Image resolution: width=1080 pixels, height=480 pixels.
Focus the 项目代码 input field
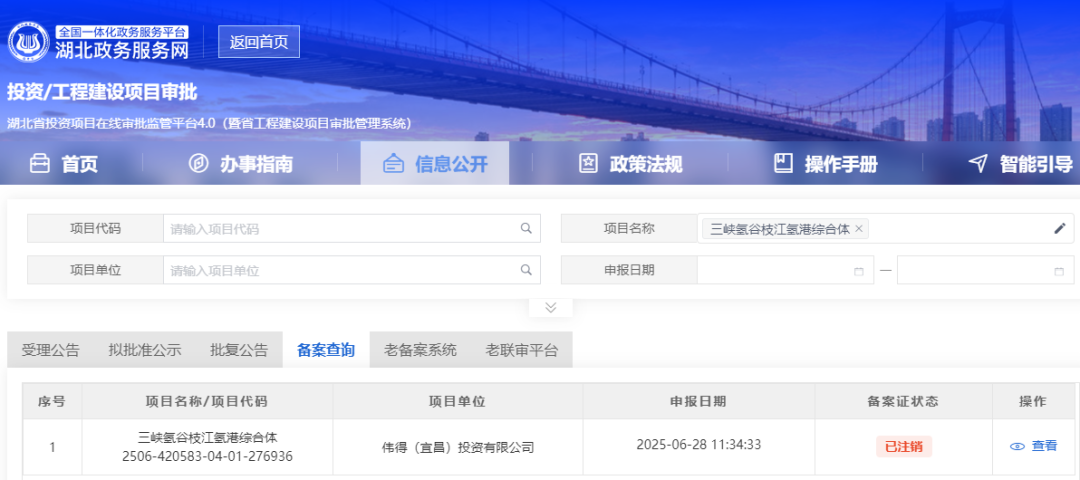(352, 229)
